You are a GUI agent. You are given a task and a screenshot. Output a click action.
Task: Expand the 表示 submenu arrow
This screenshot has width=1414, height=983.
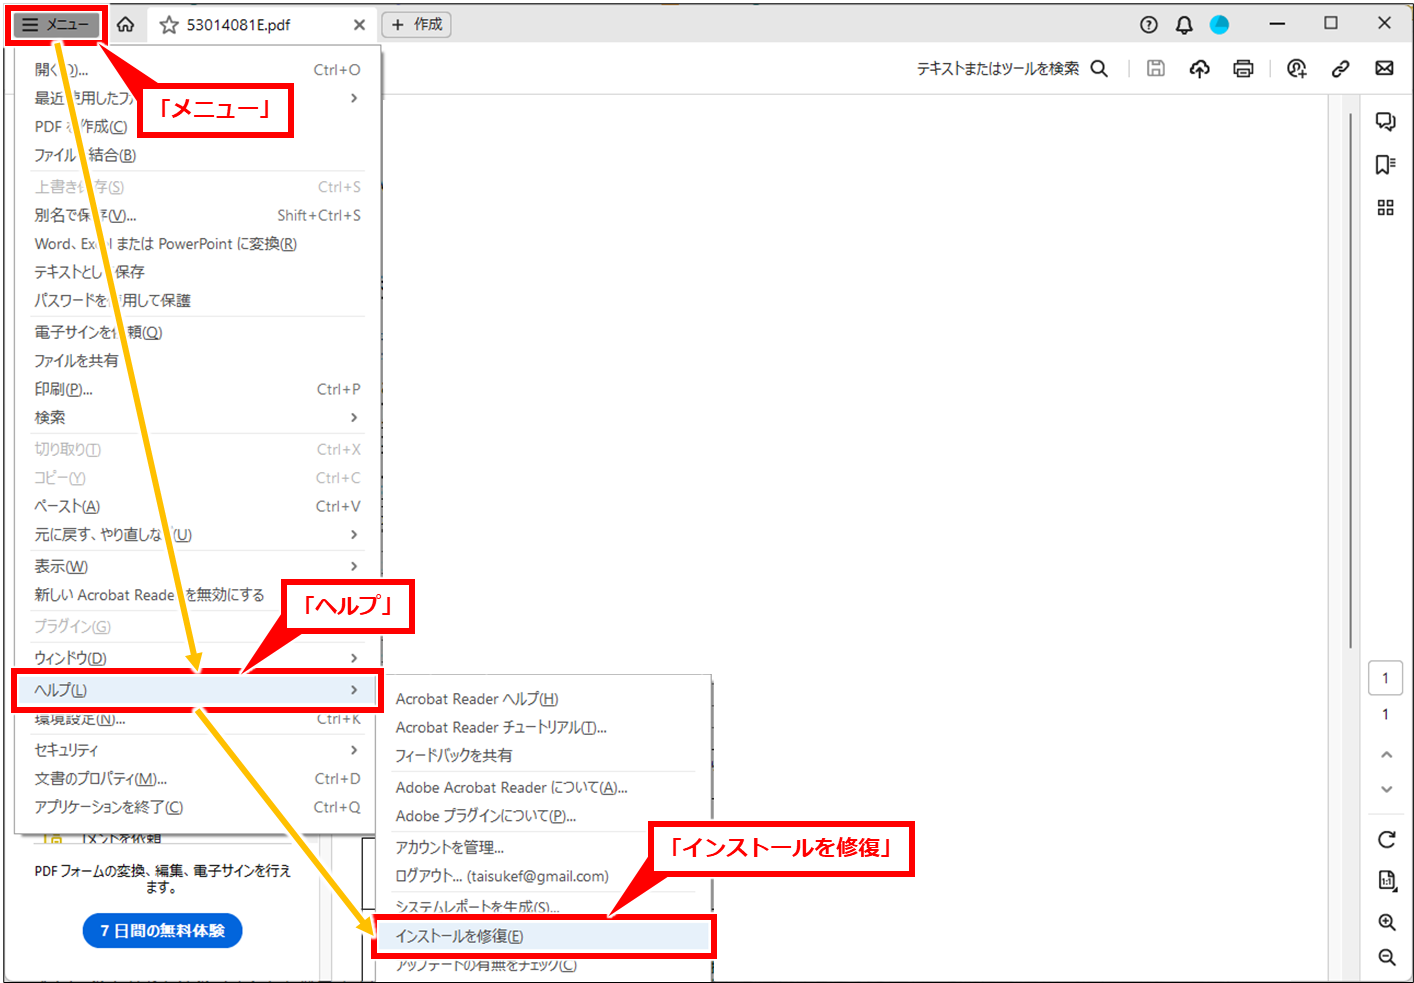tap(353, 566)
